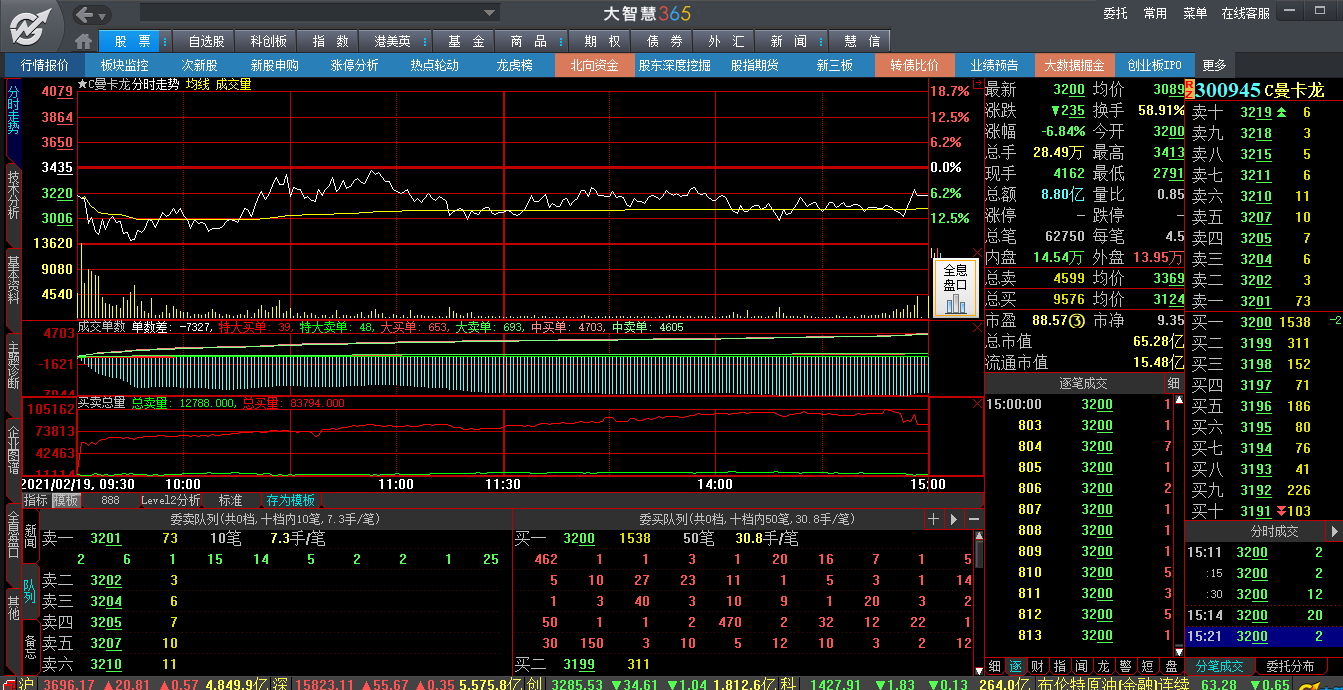Select the 财 bottom mini-tab
The width and height of the screenshot is (1343, 690).
tap(1037, 666)
